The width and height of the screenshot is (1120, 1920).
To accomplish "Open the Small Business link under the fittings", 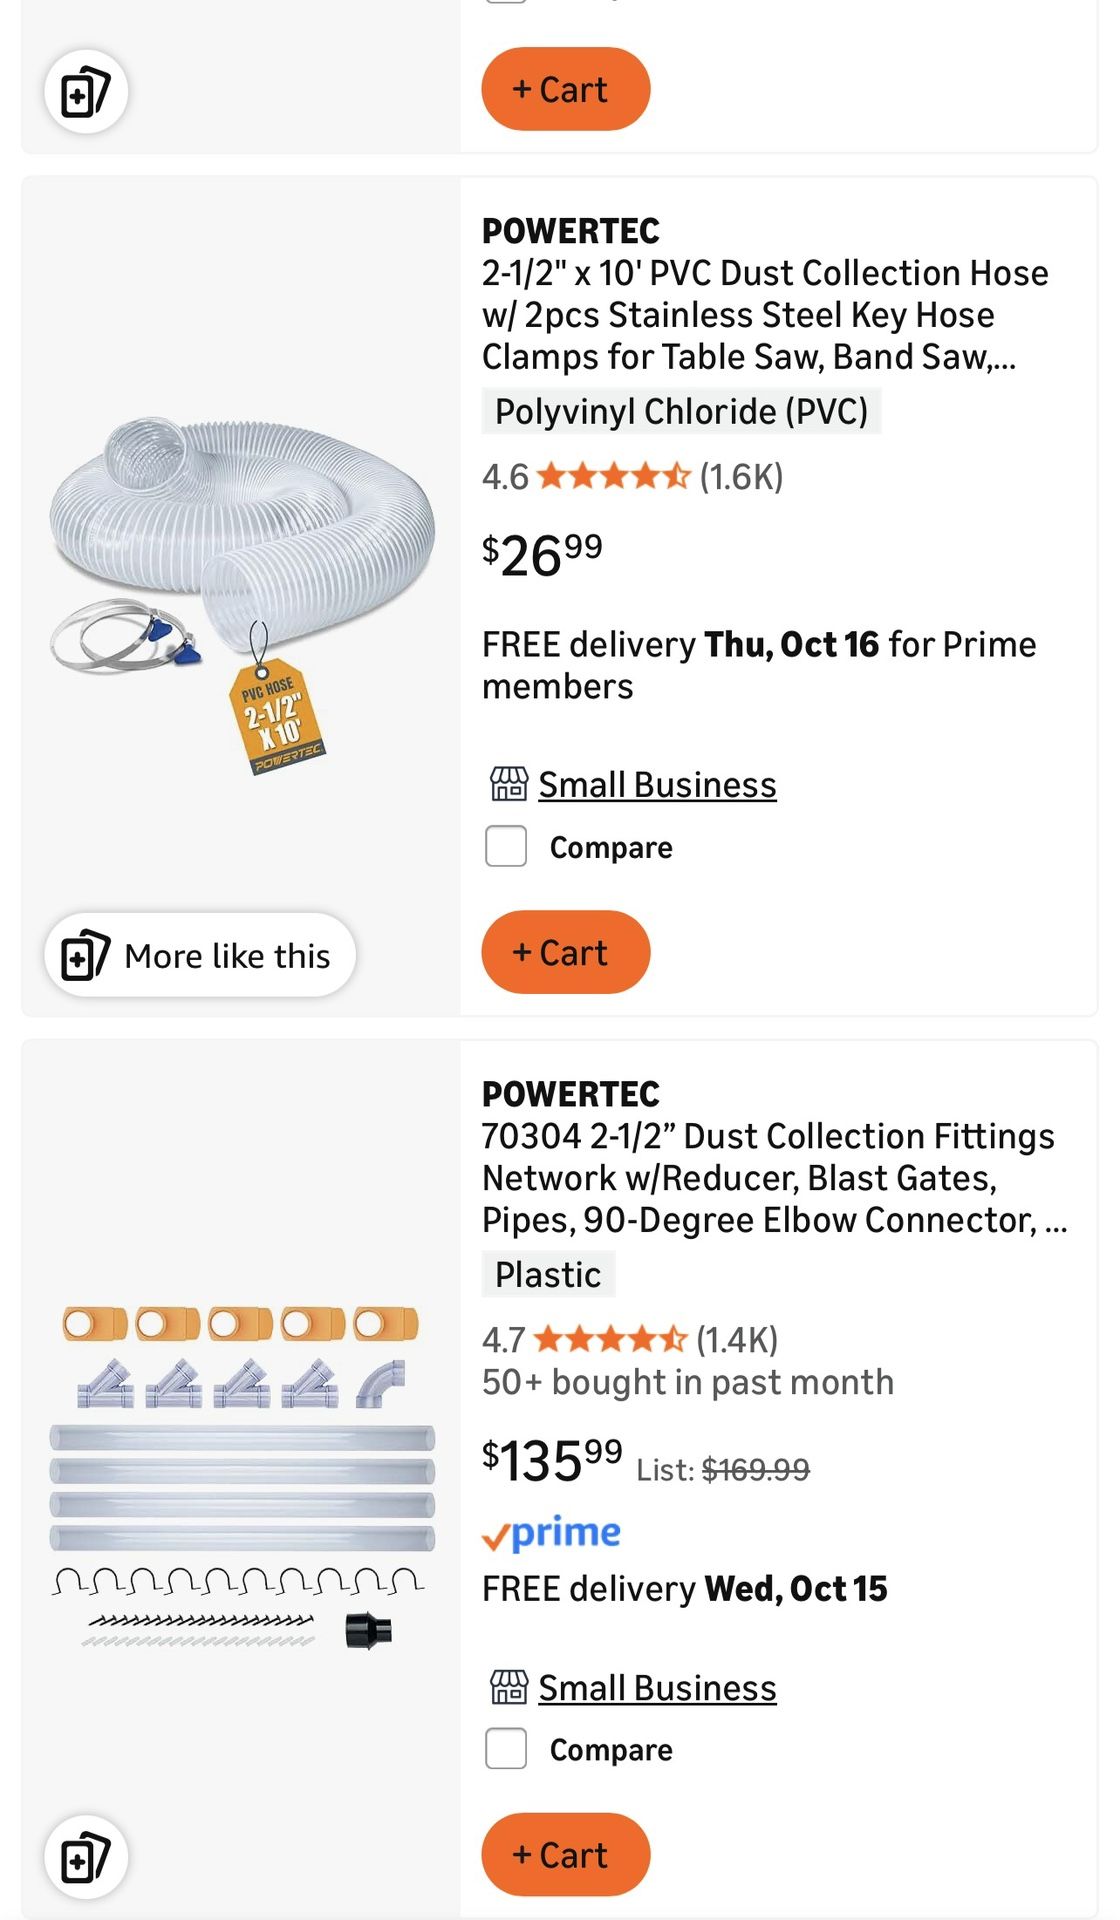I will point(657,1688).
